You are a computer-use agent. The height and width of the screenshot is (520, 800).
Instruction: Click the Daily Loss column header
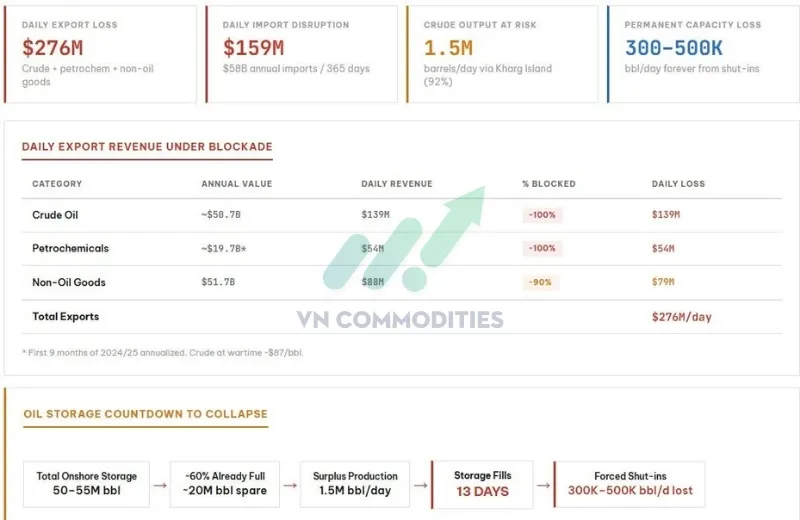click(x=678, y=184)
